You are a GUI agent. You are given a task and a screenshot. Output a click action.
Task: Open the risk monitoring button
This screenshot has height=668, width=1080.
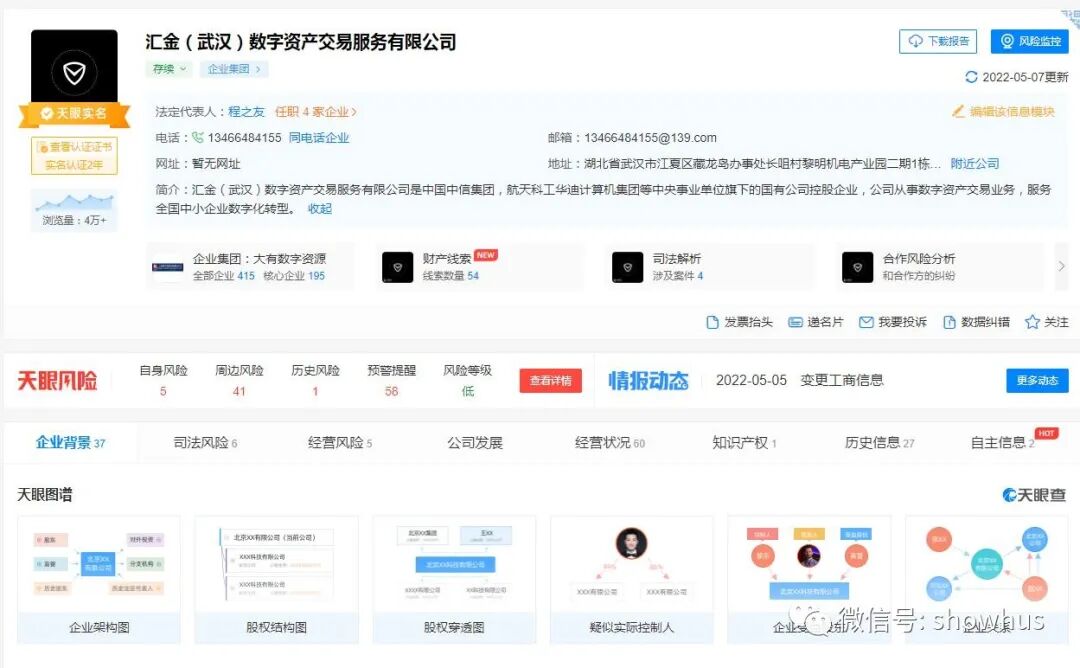click(1030, 41)
